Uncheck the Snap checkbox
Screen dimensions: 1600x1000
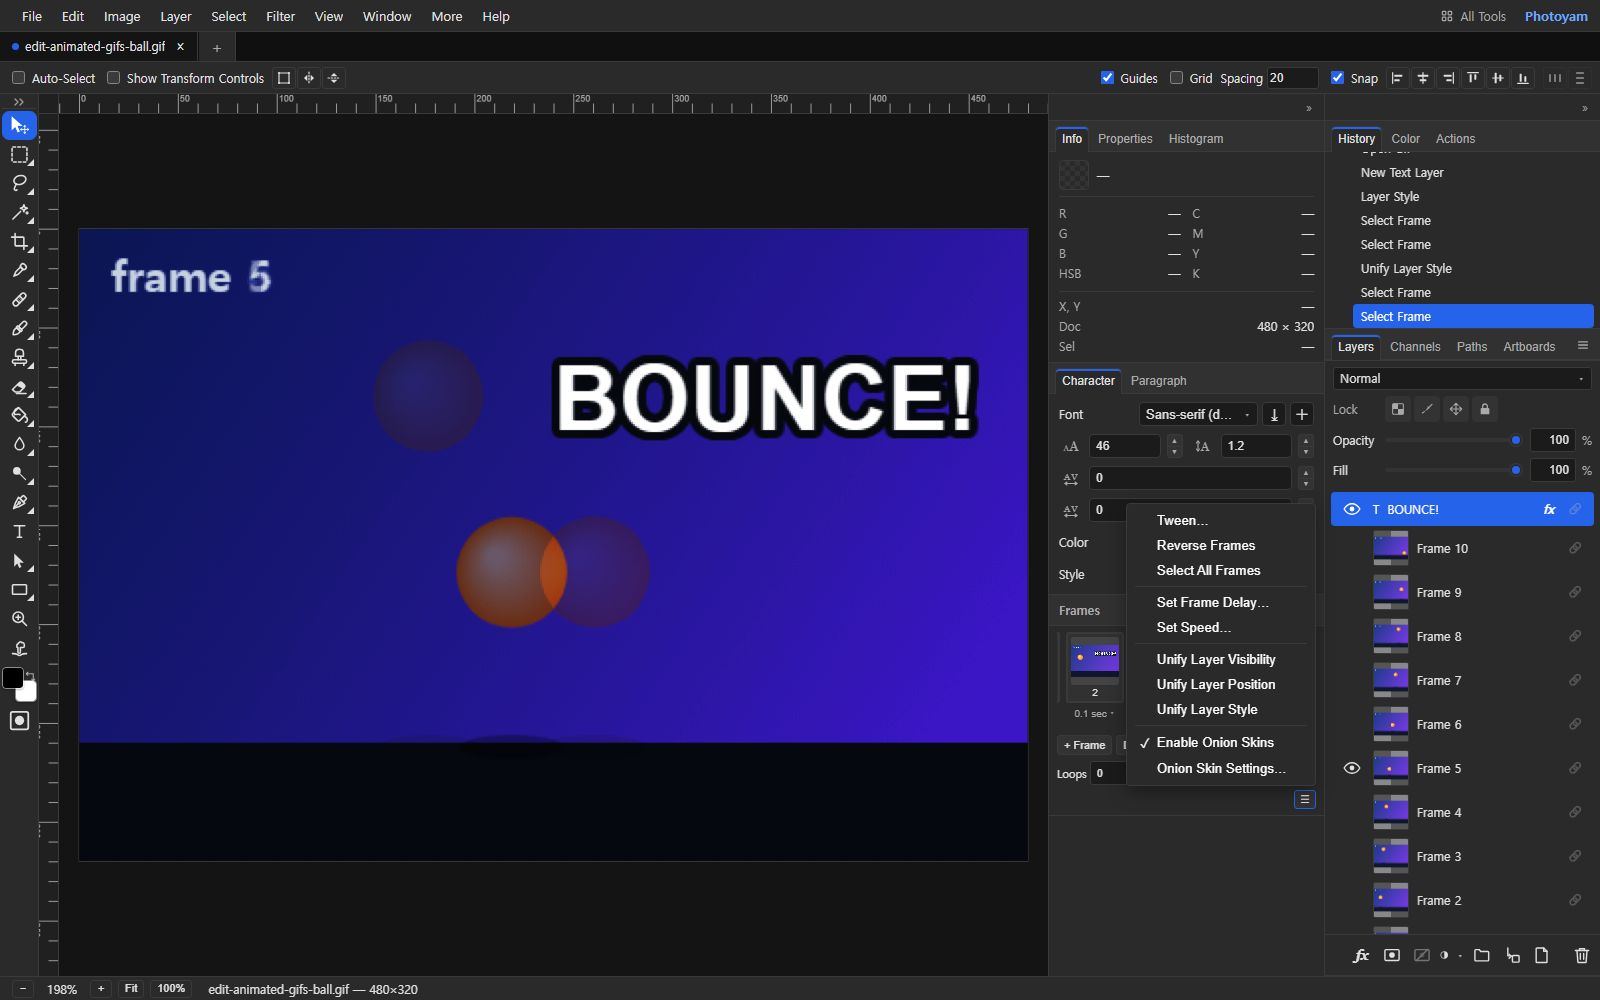pyautogui.click(x=1337, y=78)
